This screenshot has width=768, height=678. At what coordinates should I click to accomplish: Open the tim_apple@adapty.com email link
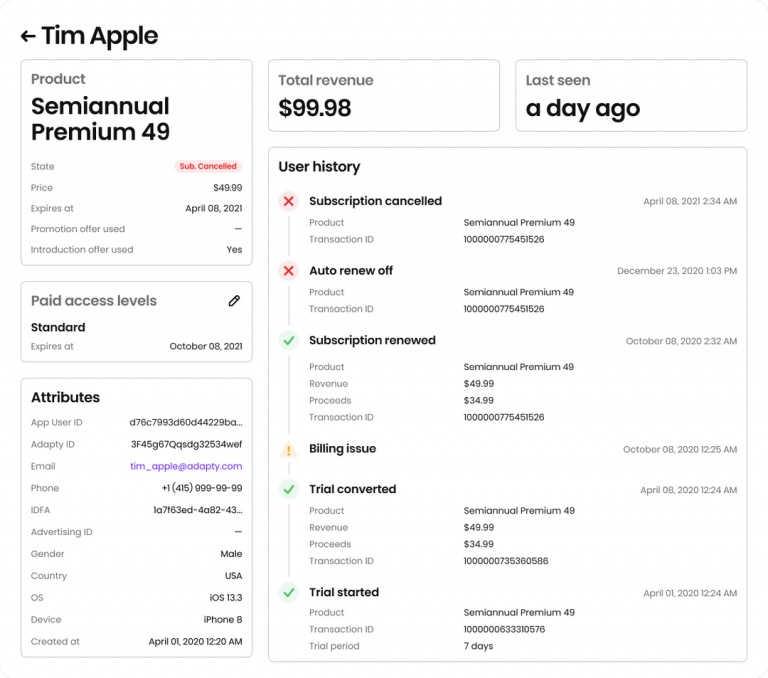click(x=186, y=466)
